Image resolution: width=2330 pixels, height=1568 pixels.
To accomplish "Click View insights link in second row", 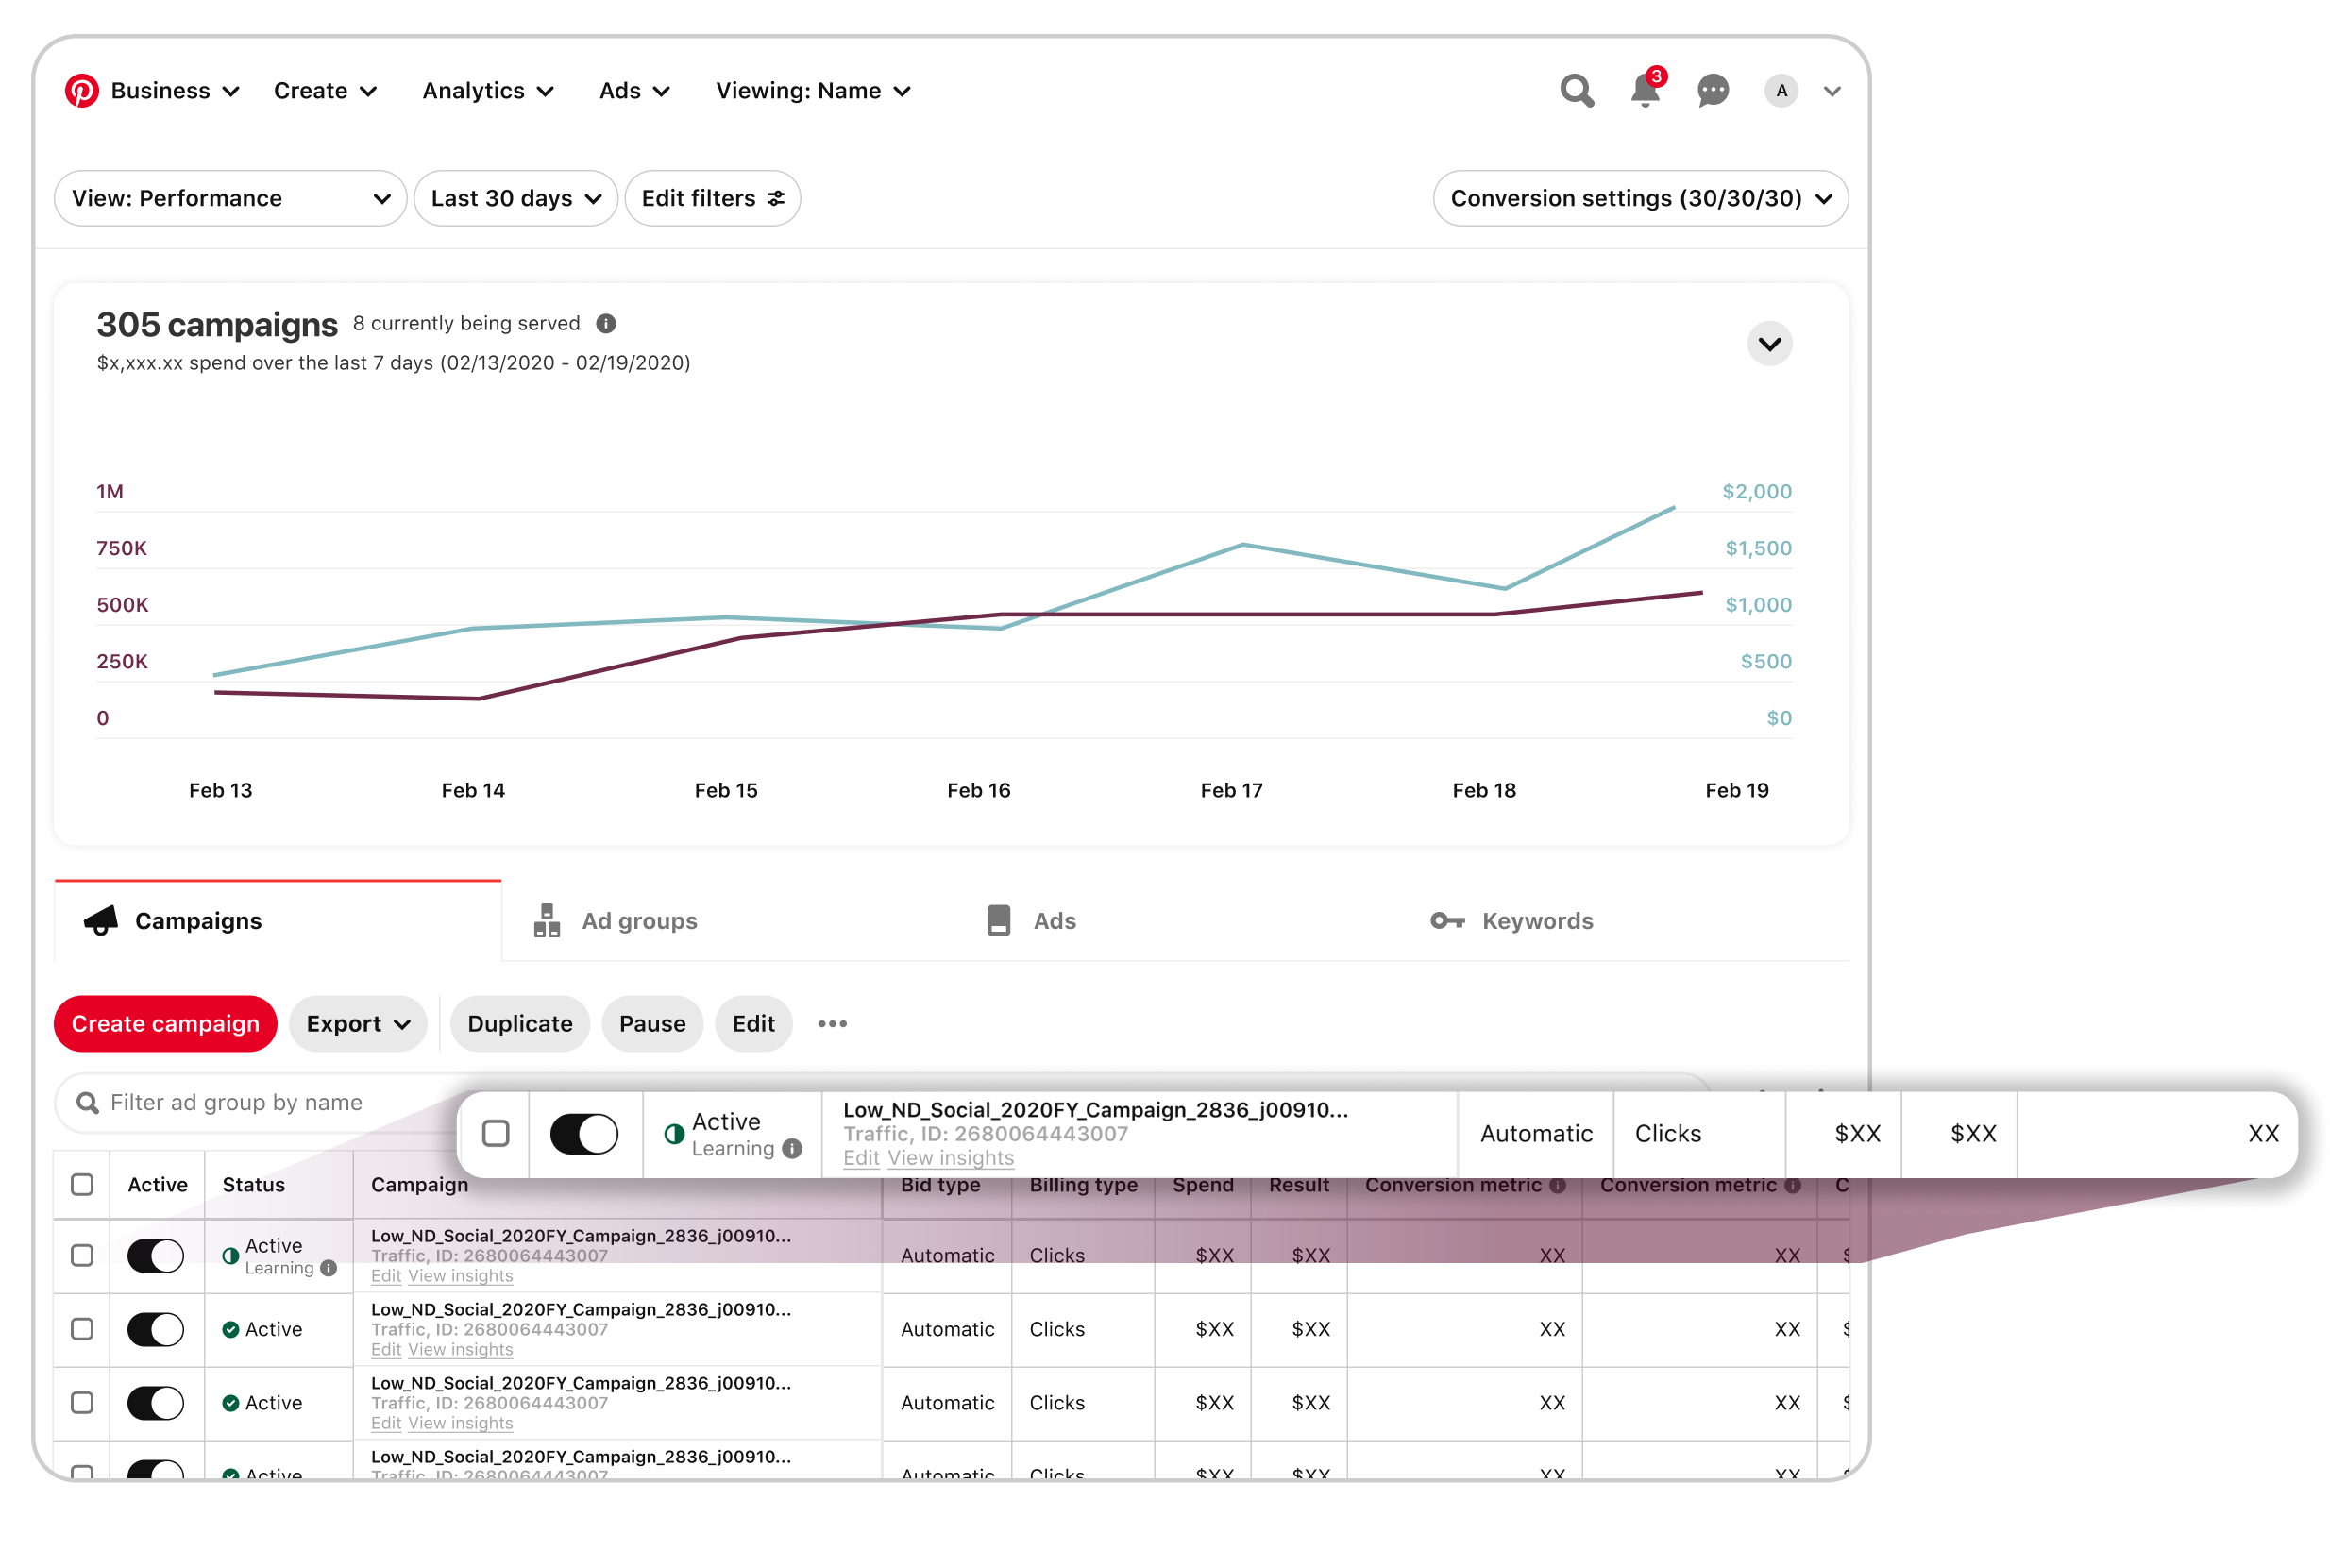I will (x=460, y=1350).
